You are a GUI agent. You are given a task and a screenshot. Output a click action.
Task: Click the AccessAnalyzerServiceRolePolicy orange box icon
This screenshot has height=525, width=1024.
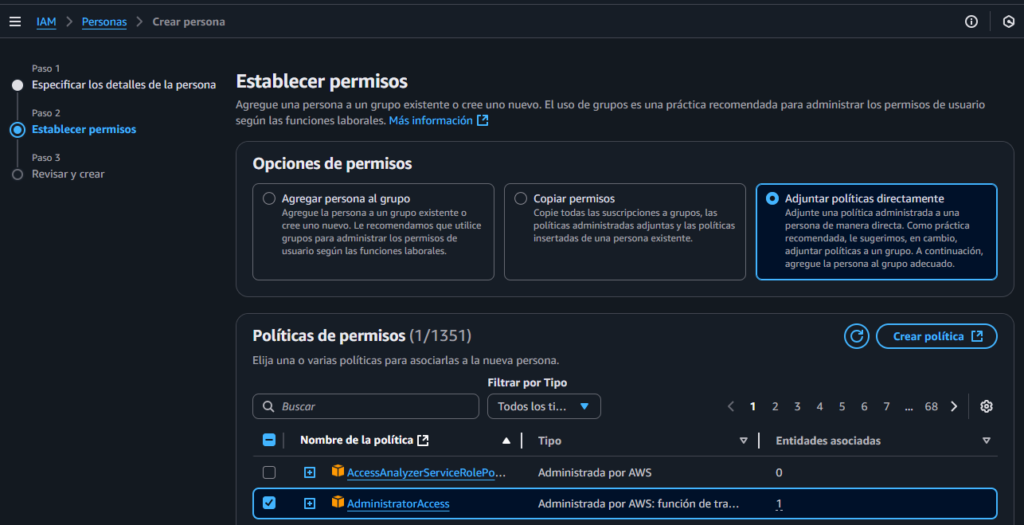[x=338, y=471]
